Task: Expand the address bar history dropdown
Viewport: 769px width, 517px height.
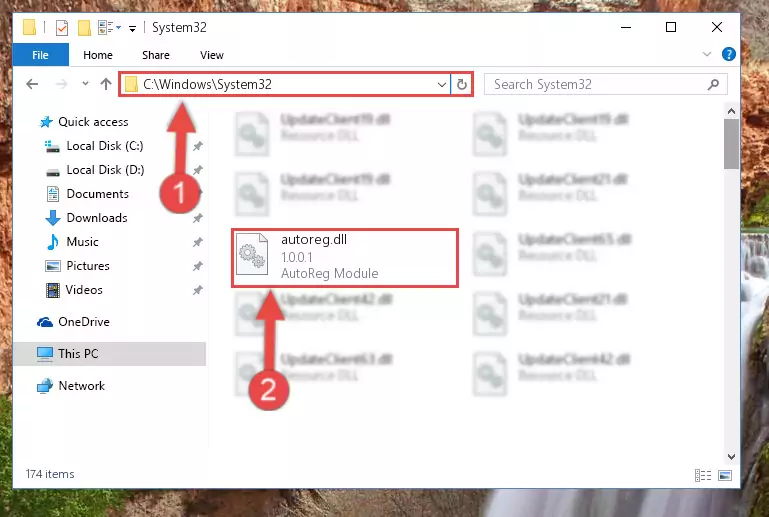Action: point(441,84)
